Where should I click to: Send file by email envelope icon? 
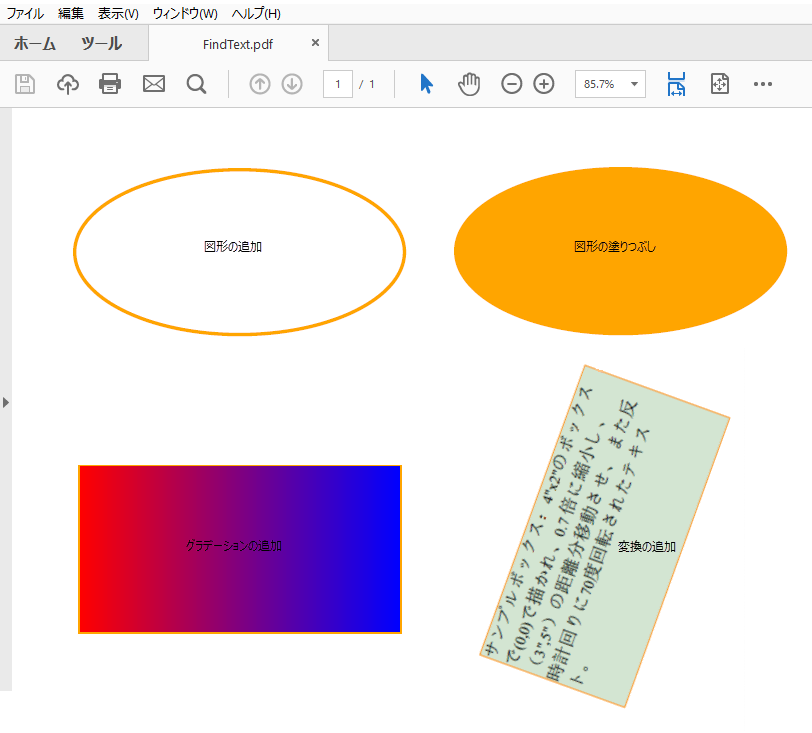tap(154, 84)
